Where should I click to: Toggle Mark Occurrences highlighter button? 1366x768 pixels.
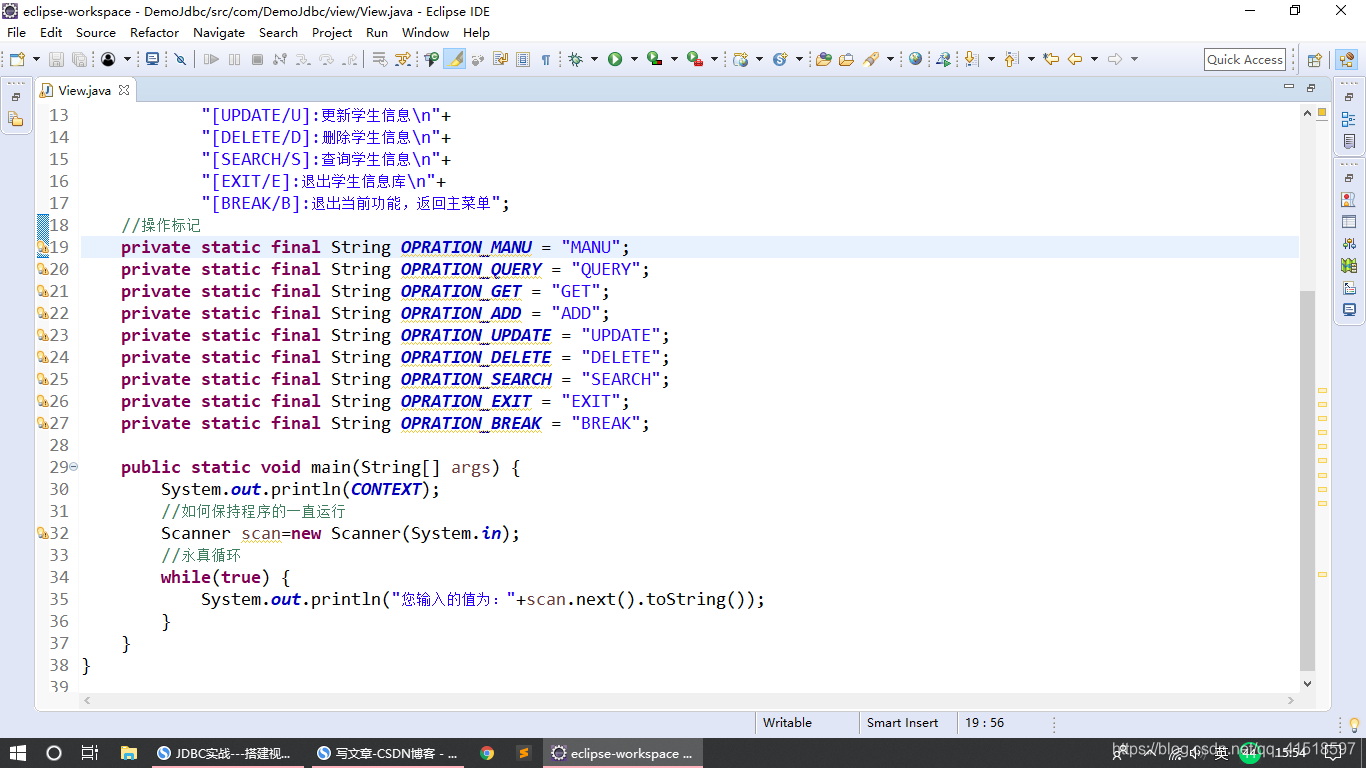pos(455,60)
